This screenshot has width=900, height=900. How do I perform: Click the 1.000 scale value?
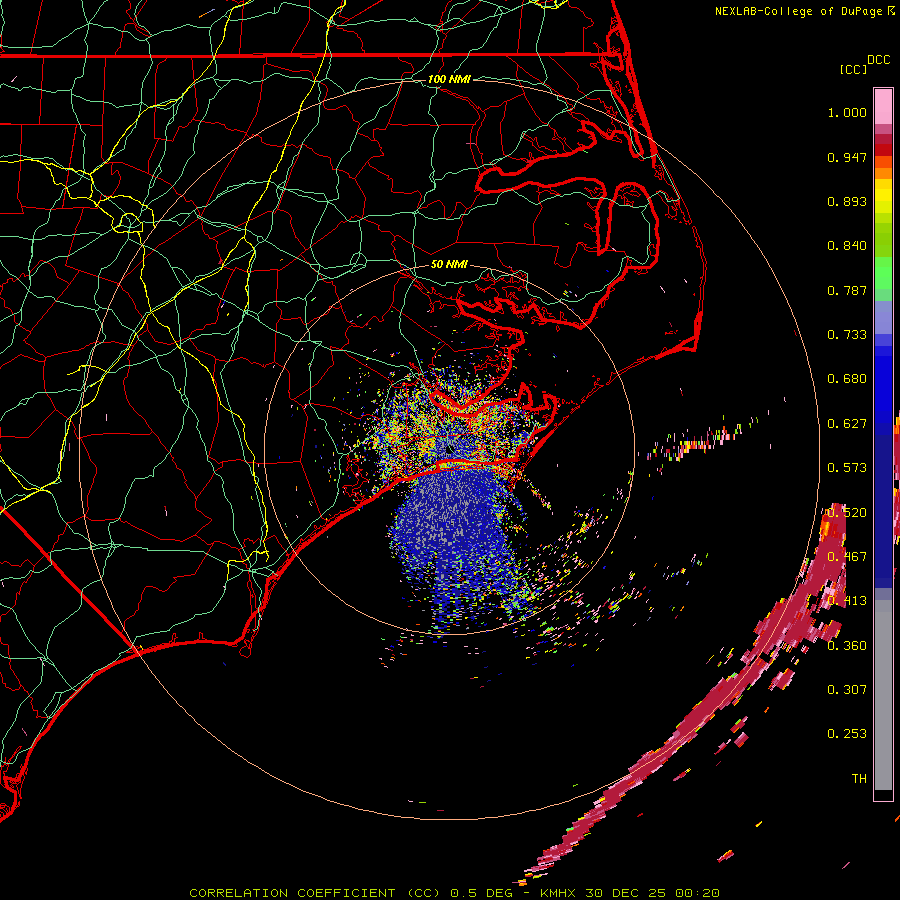point(847,112)
